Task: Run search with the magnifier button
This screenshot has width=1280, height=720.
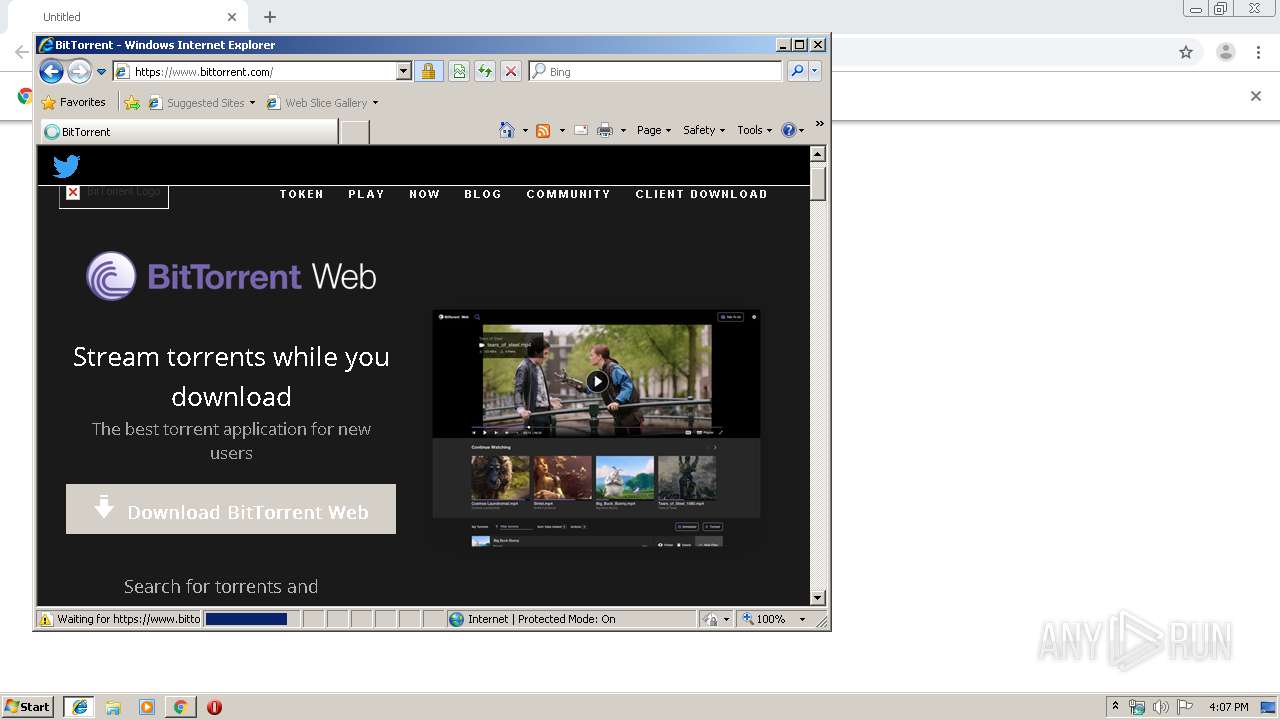Action: click(x=797, y=72)
